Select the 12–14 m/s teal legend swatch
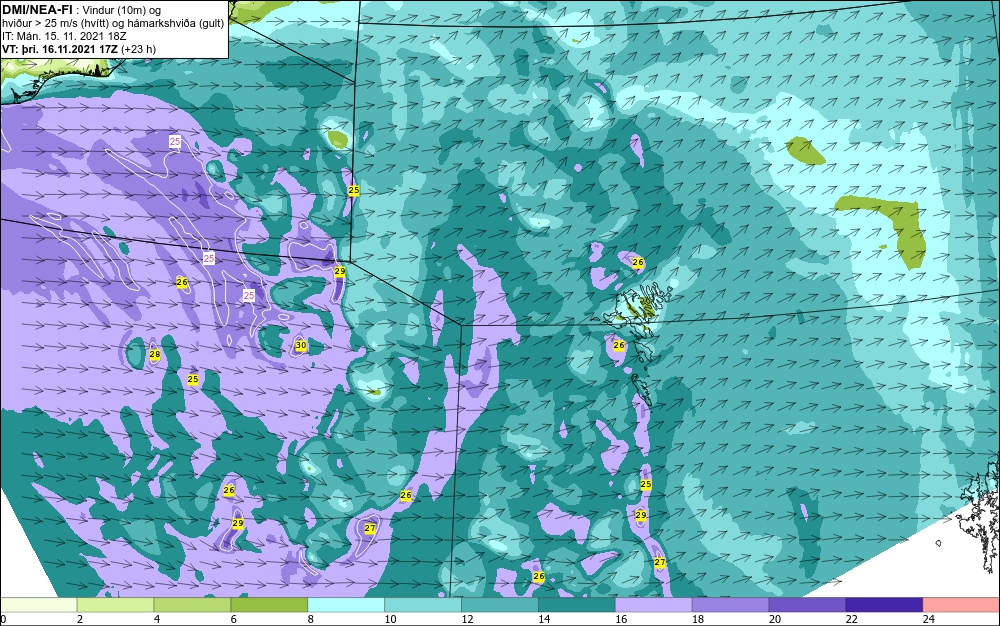The width and height of the screenshot is (1000, 626). [500, 604]
